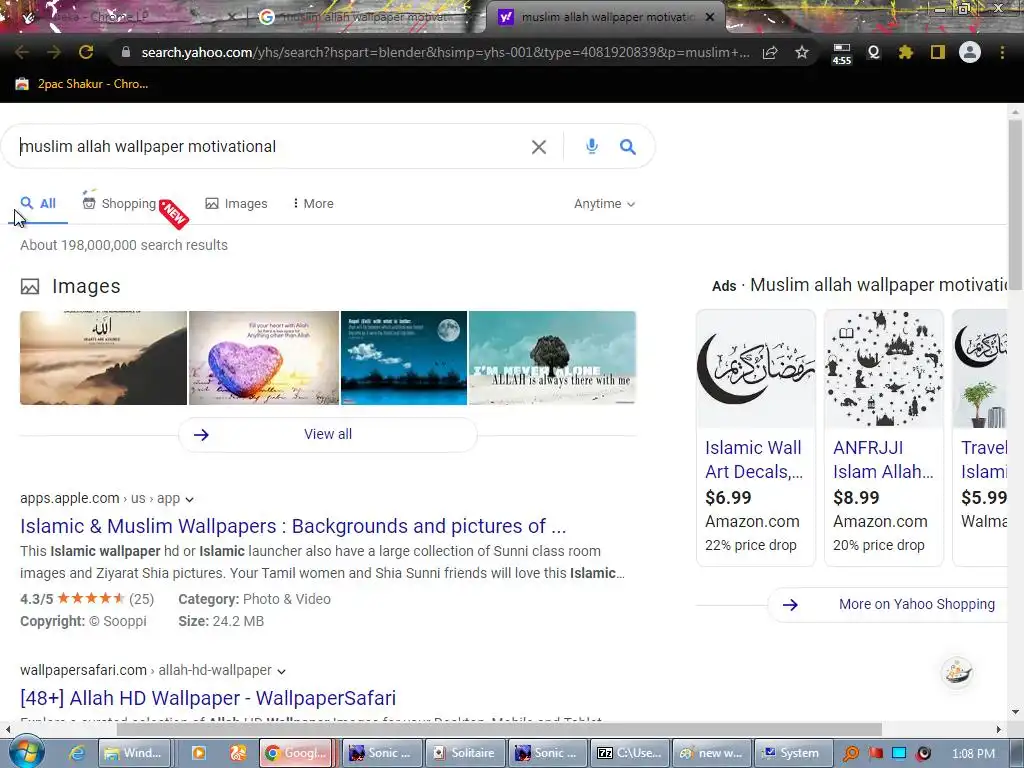Open the purple heart wallpaper thumbnail
Image resolution: width=1024 pixels, height=768 pixels.
[264, 358]
